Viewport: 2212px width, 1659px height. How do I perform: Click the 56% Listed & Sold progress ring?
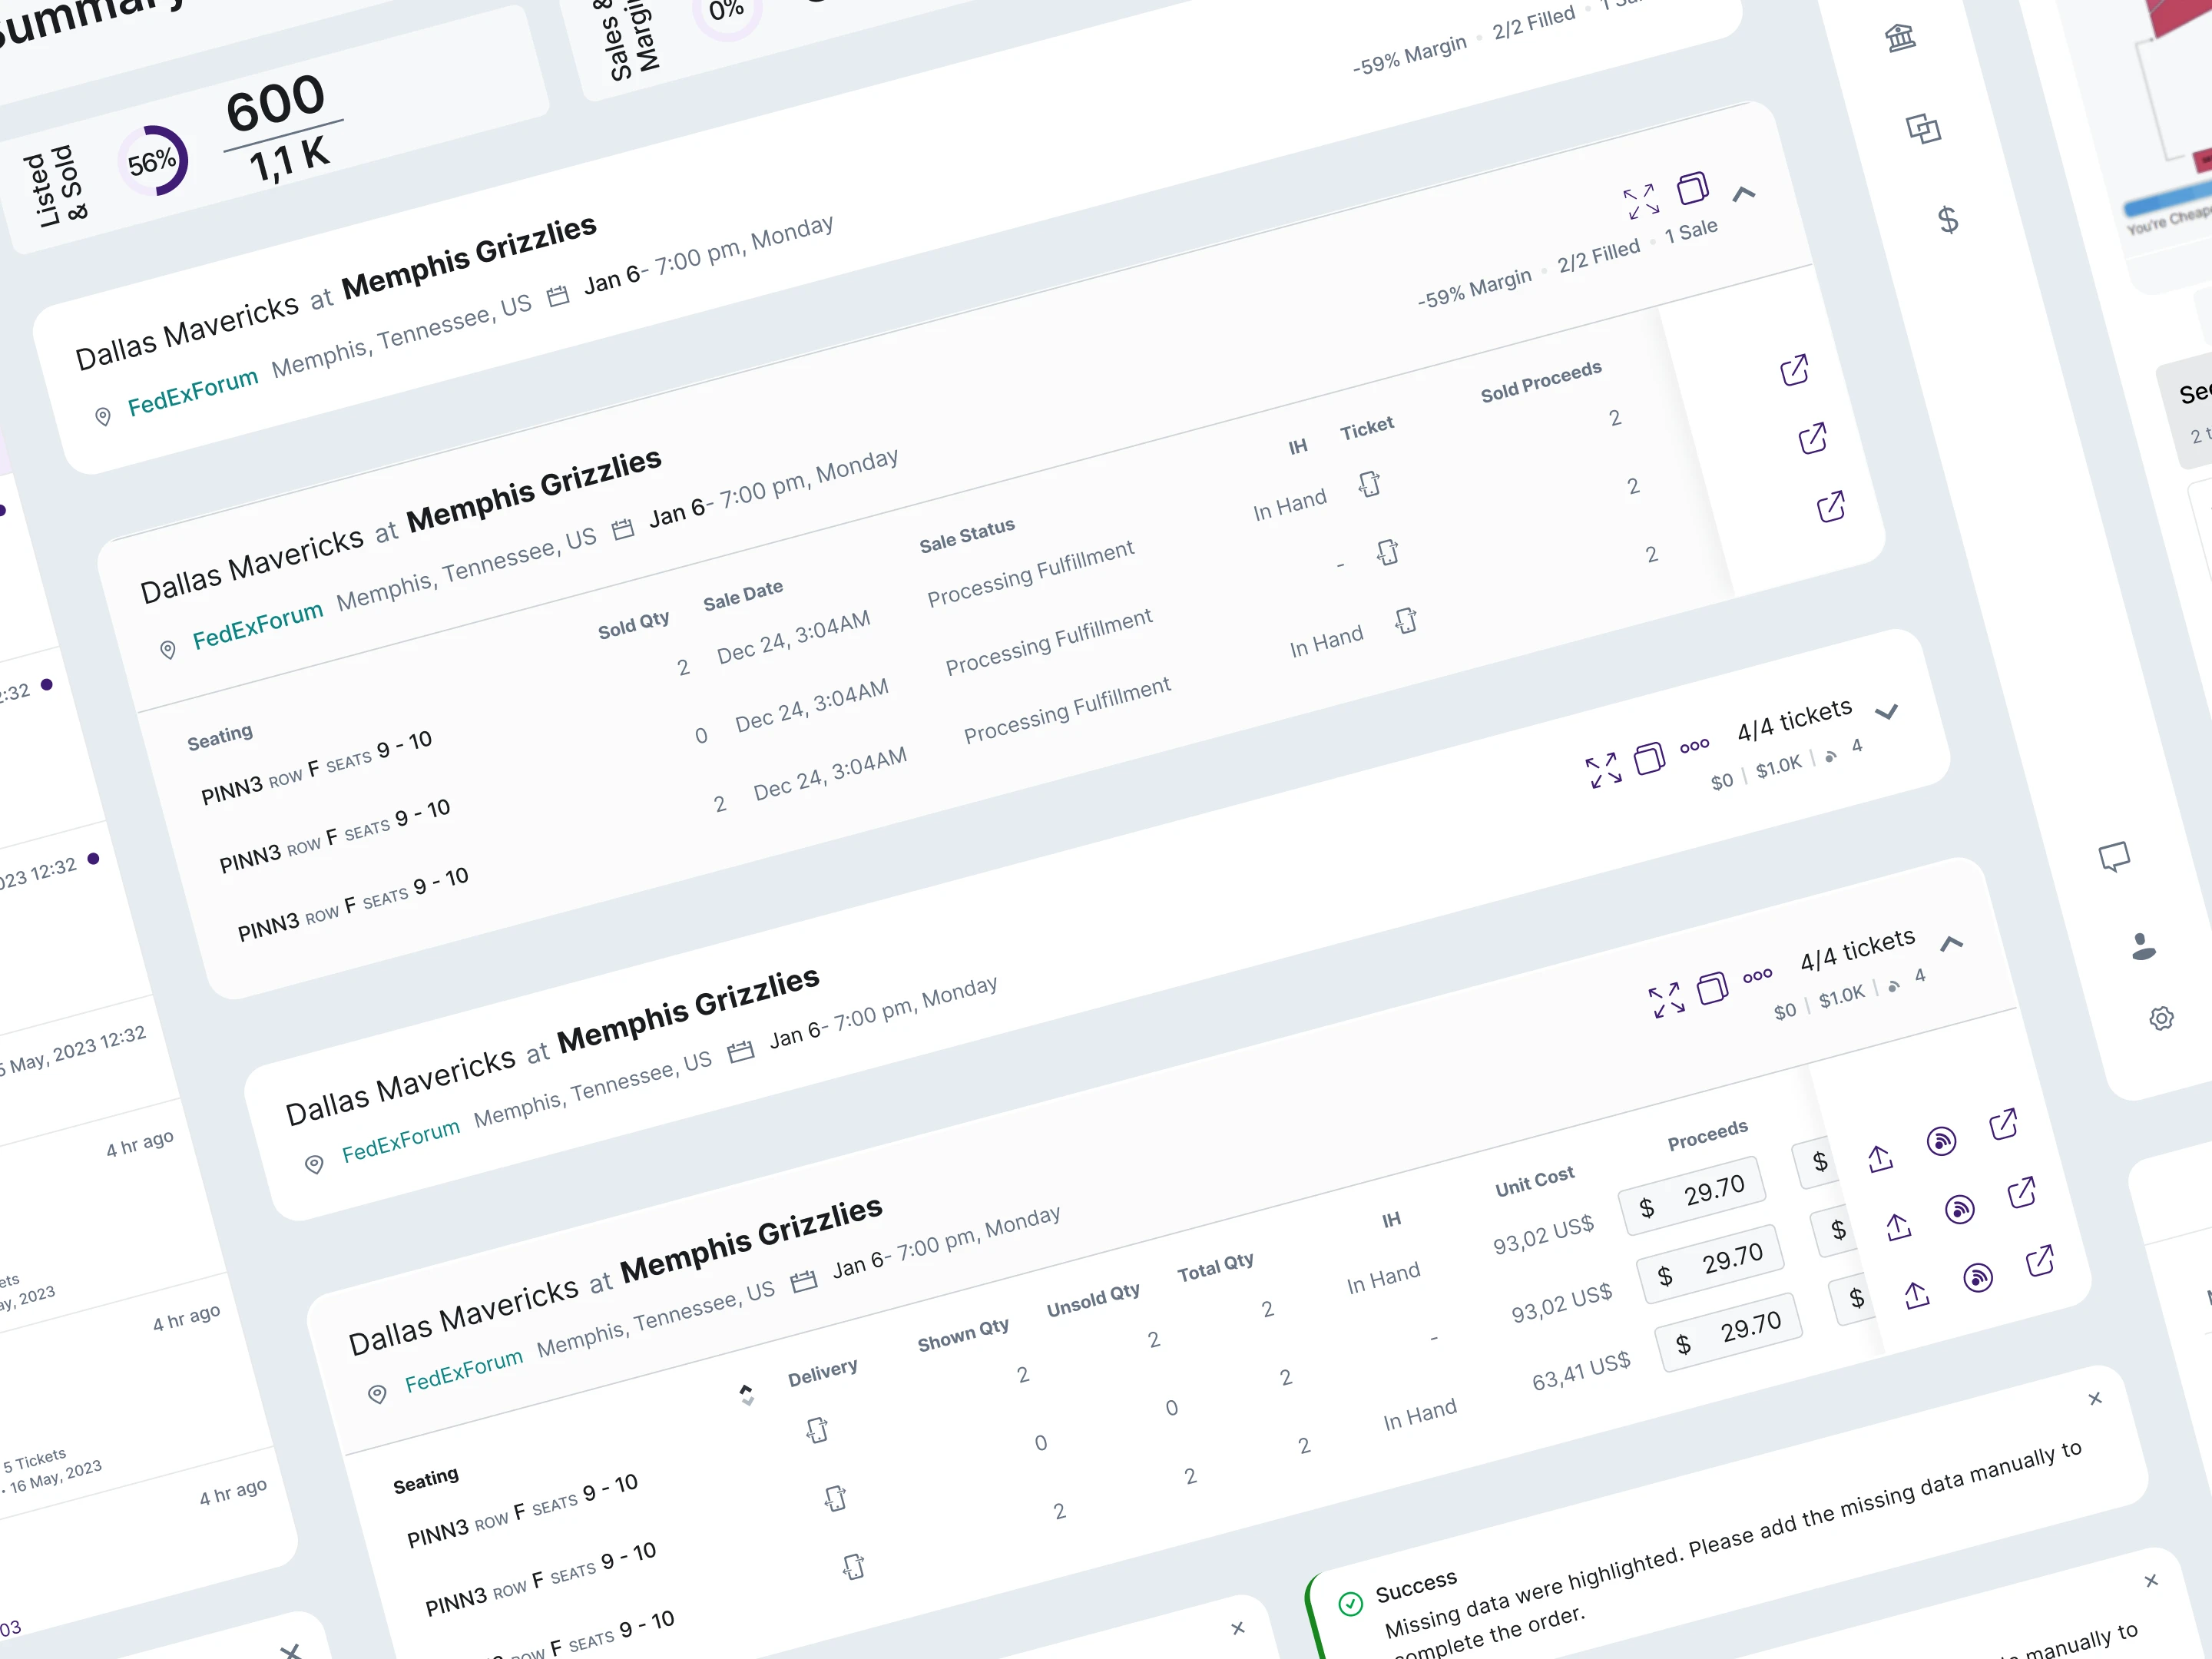coord(153,161)
